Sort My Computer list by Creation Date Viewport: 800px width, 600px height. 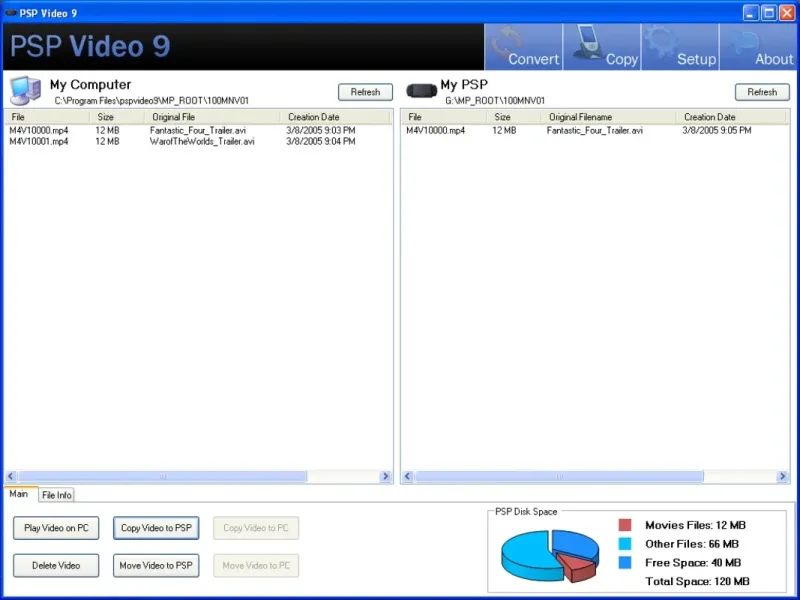click(335, 117)
